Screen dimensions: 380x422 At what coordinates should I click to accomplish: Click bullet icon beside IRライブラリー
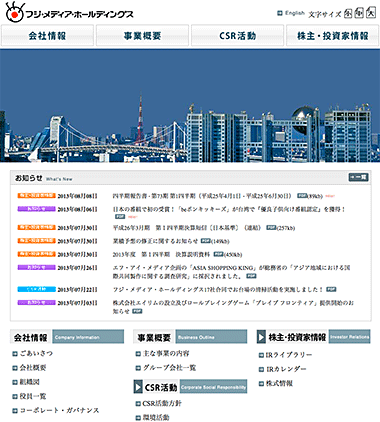pos(261,356)
